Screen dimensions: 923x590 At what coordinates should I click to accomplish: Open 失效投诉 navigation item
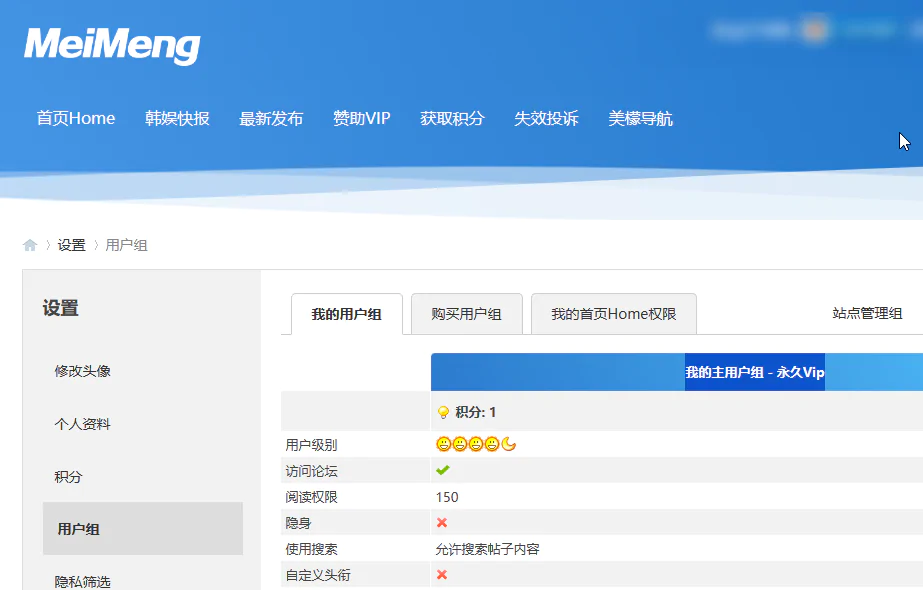point(546,118)
